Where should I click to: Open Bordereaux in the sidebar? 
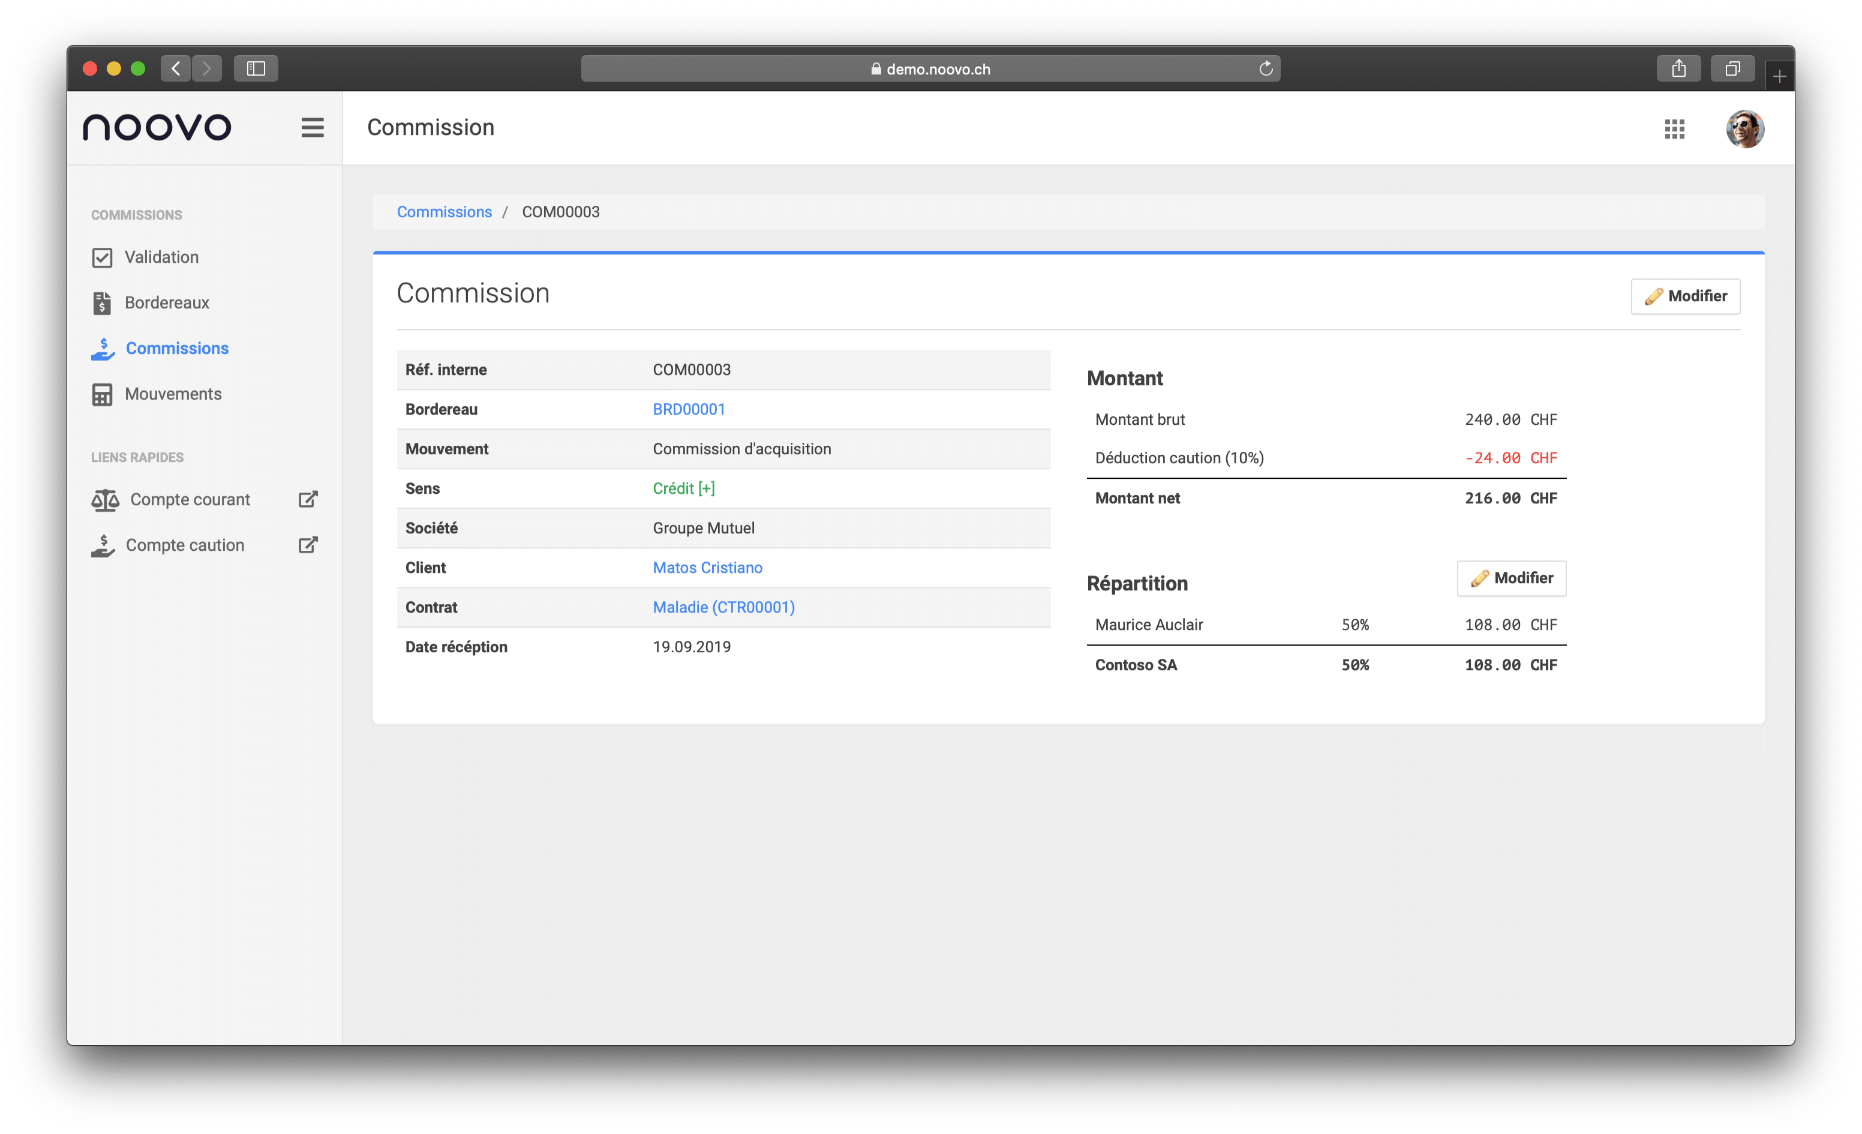pyautogui.click(x=166, y=303)
